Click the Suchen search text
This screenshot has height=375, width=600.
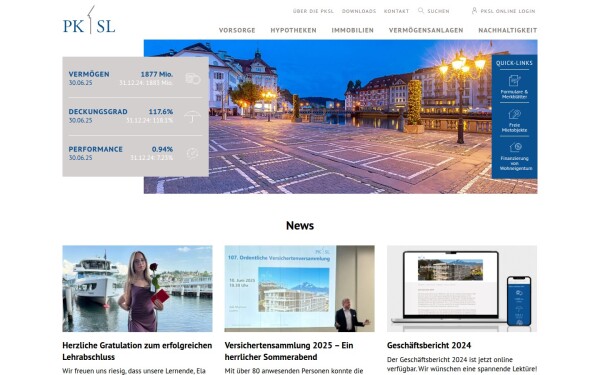click(438, 11)
